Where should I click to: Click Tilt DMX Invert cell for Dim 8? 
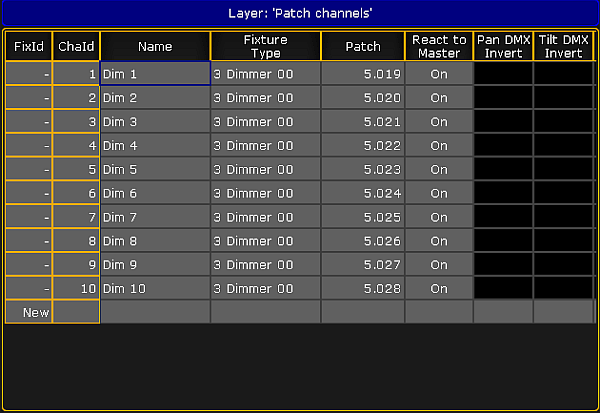point(563,241)
